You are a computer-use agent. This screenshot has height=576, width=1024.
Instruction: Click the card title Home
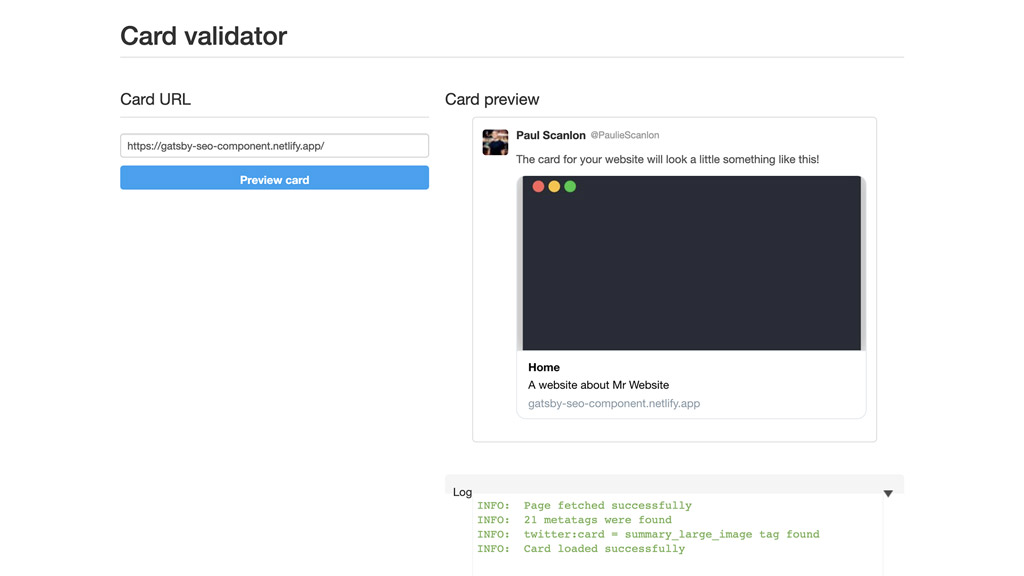(x=544, y=367)
